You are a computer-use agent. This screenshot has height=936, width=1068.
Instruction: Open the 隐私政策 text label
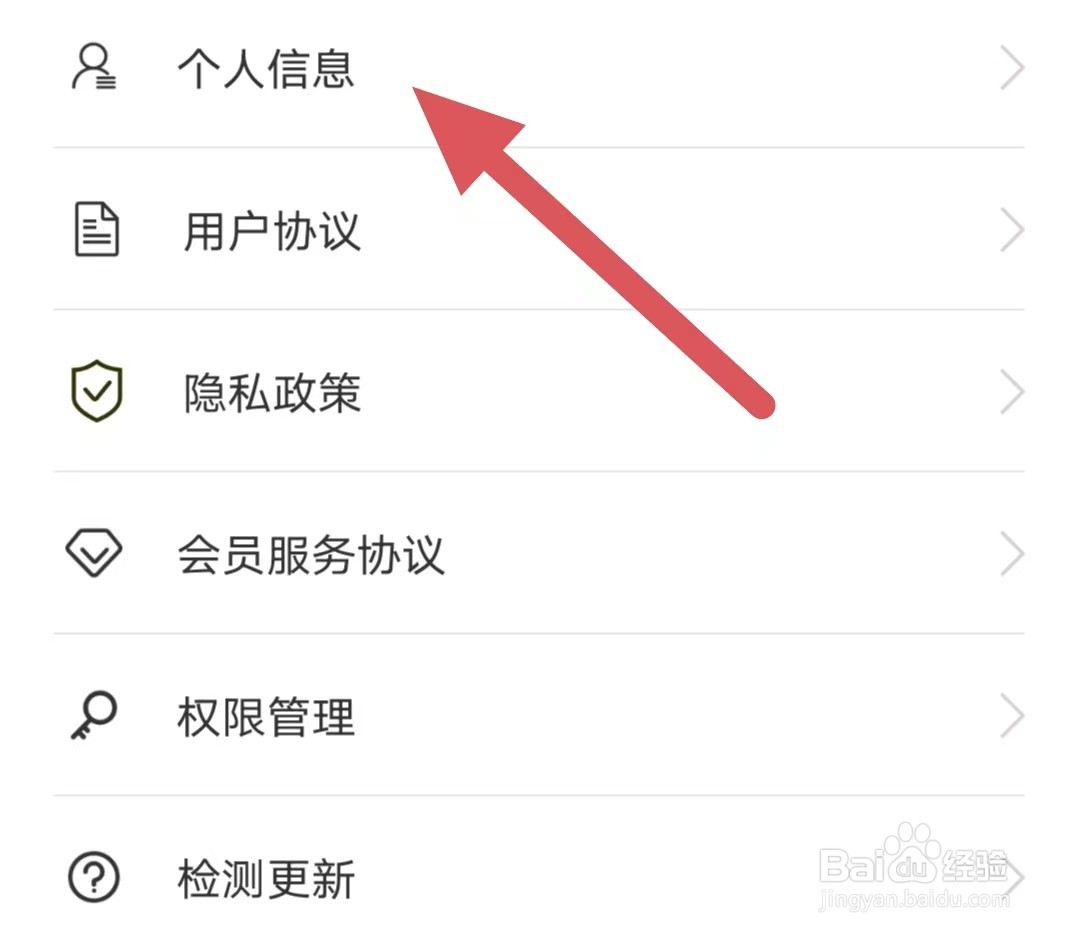point(272,393)
